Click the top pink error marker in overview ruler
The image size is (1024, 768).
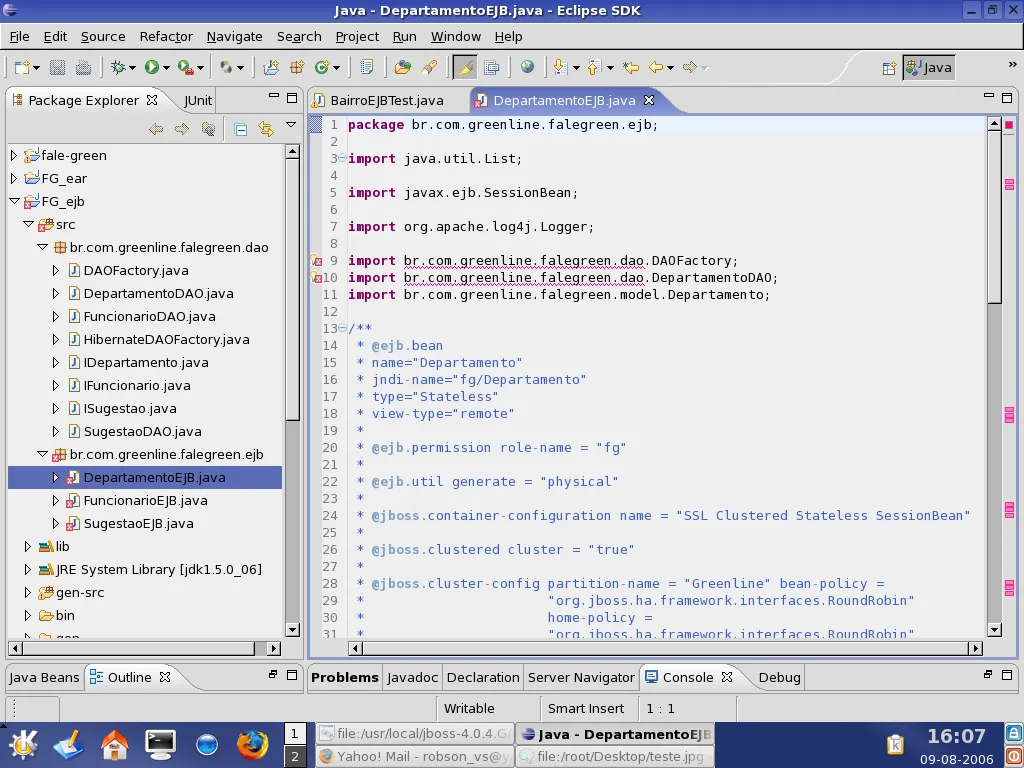pyautogui.click(x=1009, y=125)
